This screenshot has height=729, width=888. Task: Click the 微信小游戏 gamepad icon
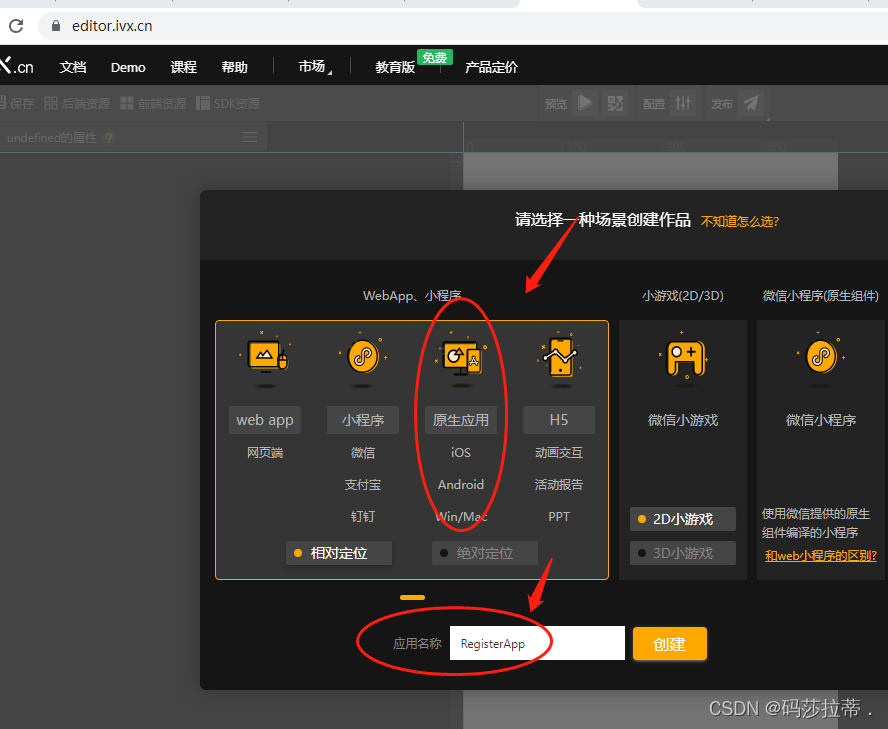tap(684, 358)
